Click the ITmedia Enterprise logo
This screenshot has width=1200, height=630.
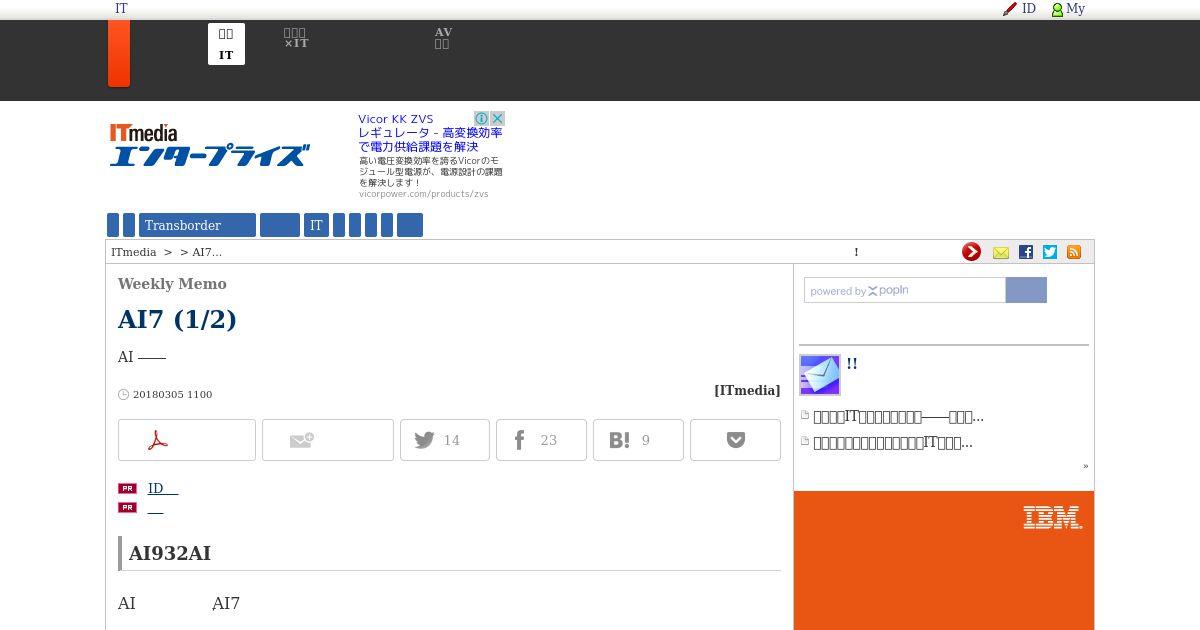point(209,145)
